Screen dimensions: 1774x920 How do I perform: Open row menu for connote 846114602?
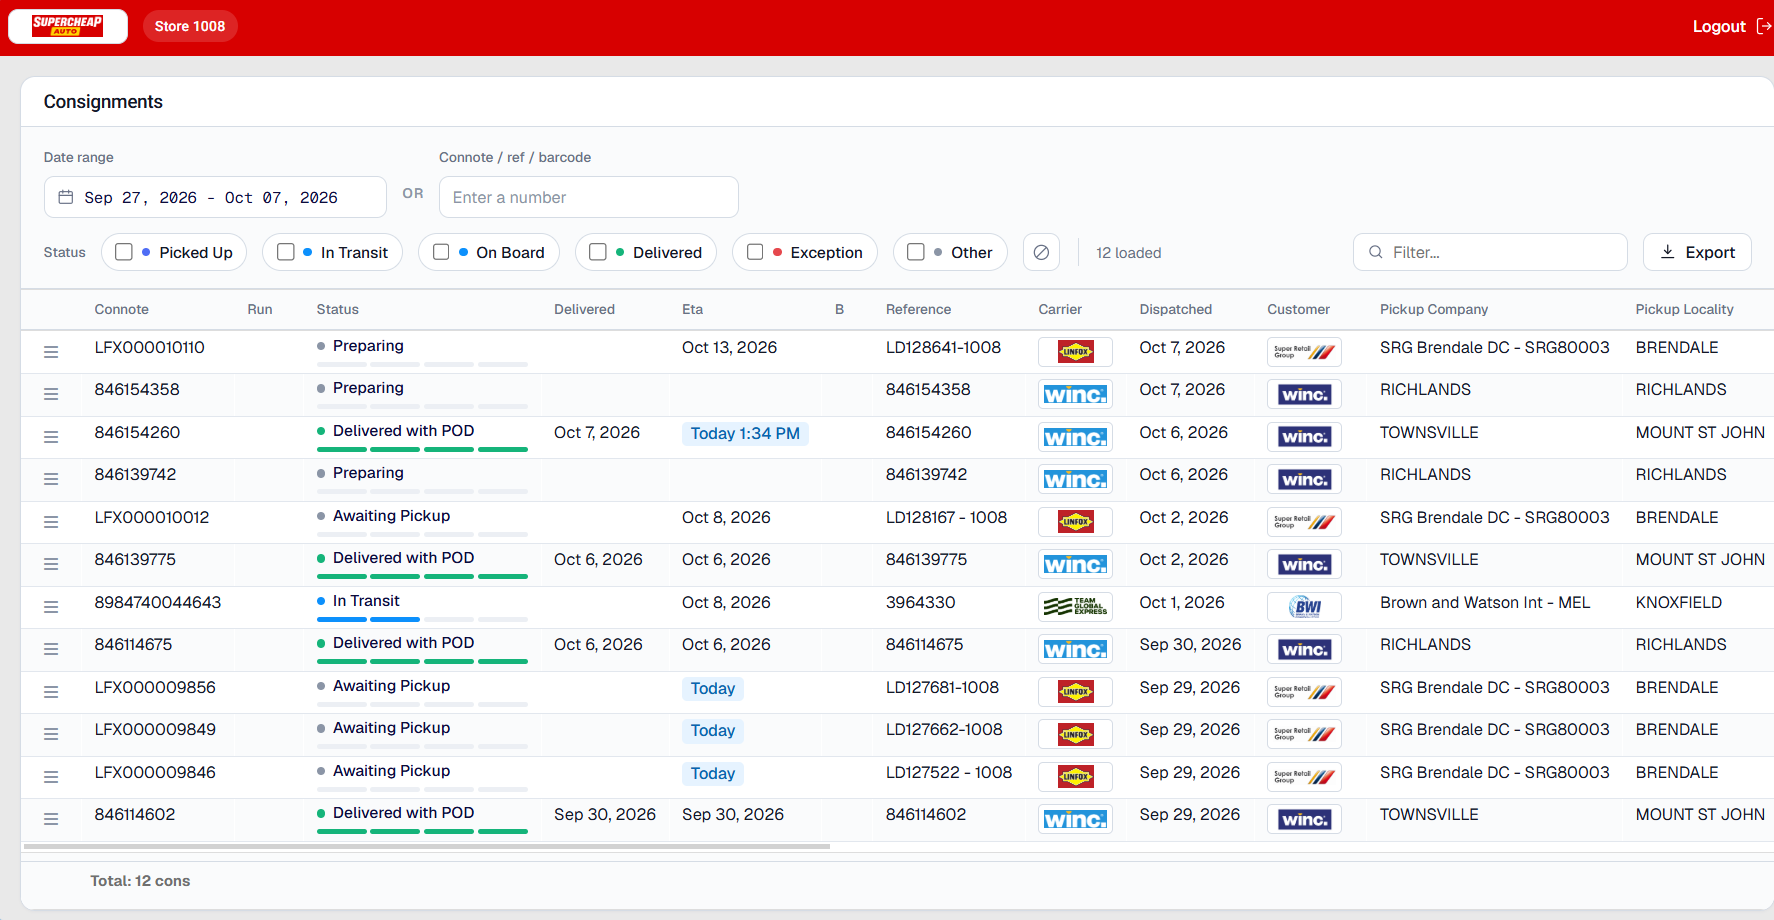click(51, 819)
